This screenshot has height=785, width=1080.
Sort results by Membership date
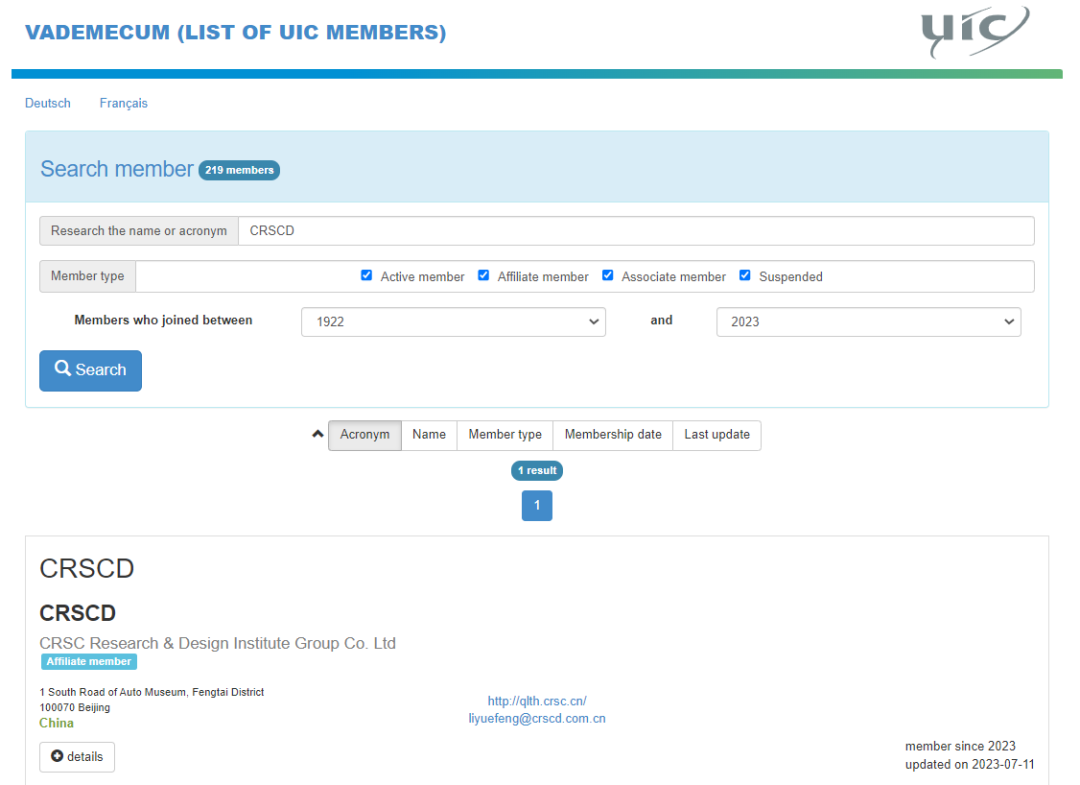coord(613,435)
